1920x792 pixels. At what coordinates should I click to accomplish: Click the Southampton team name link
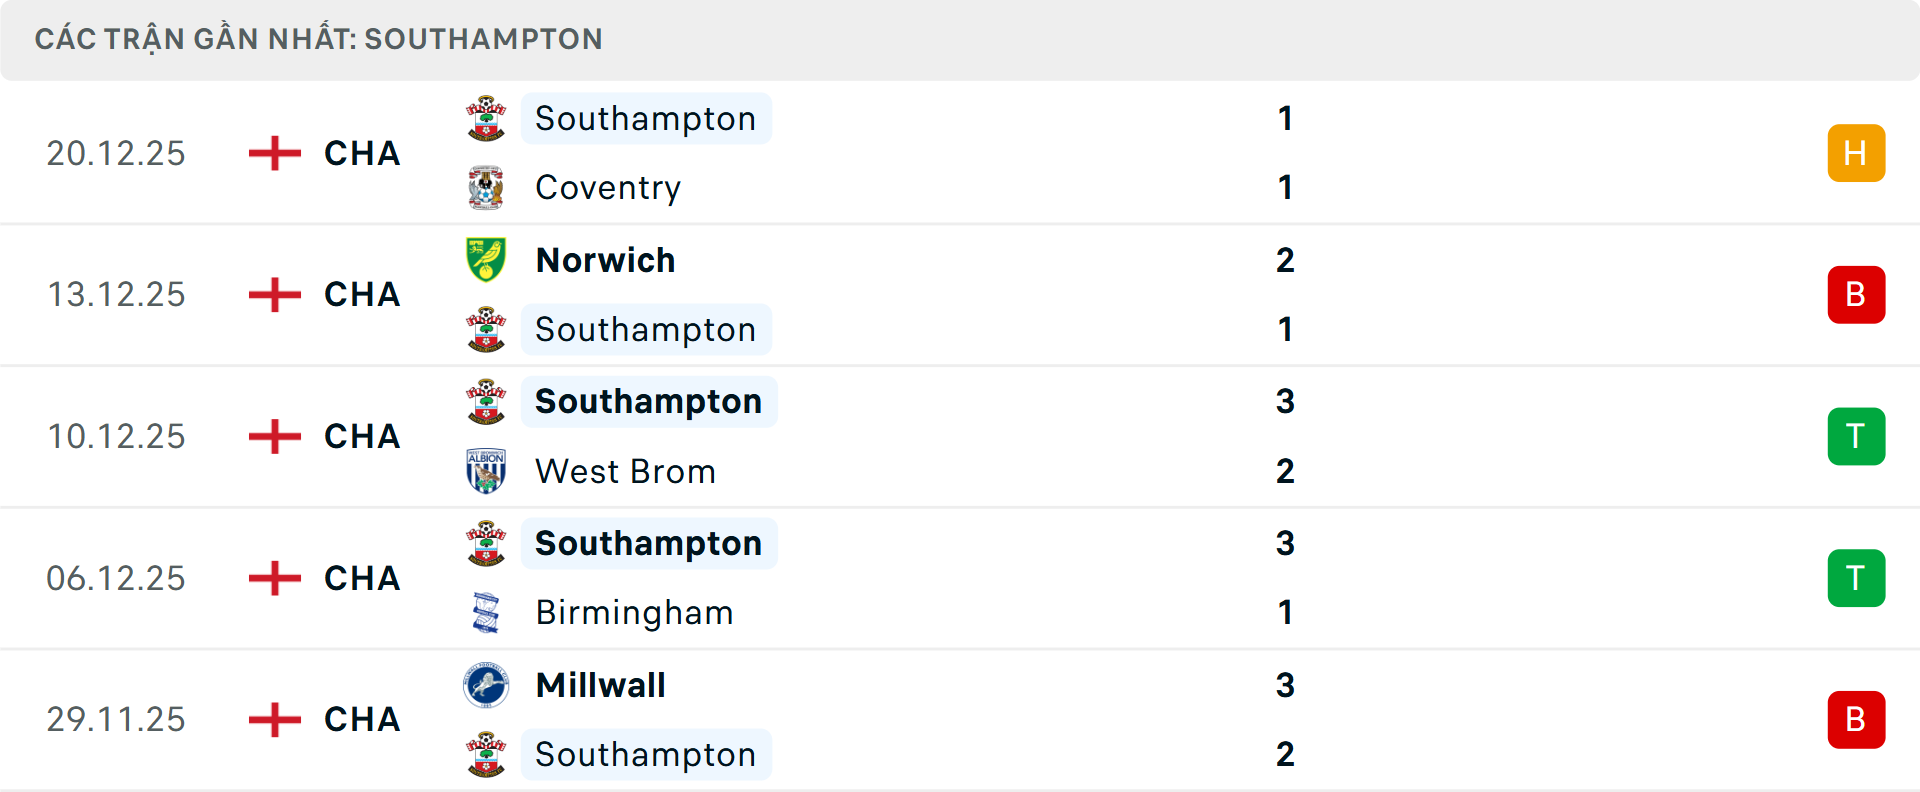click(x=645, y=118)
